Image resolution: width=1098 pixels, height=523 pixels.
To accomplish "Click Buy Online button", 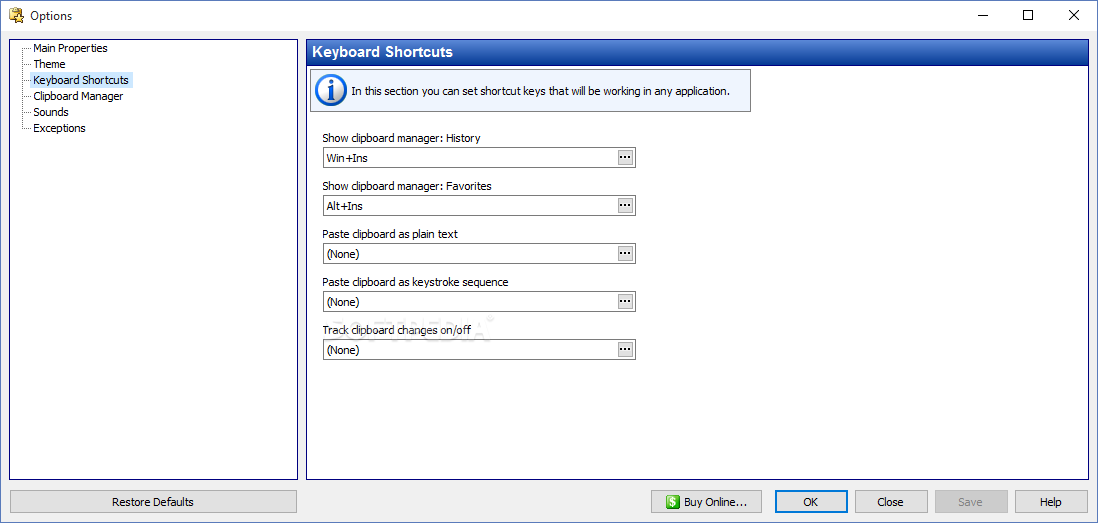I will pyautogui.click(x=706, y=502).
